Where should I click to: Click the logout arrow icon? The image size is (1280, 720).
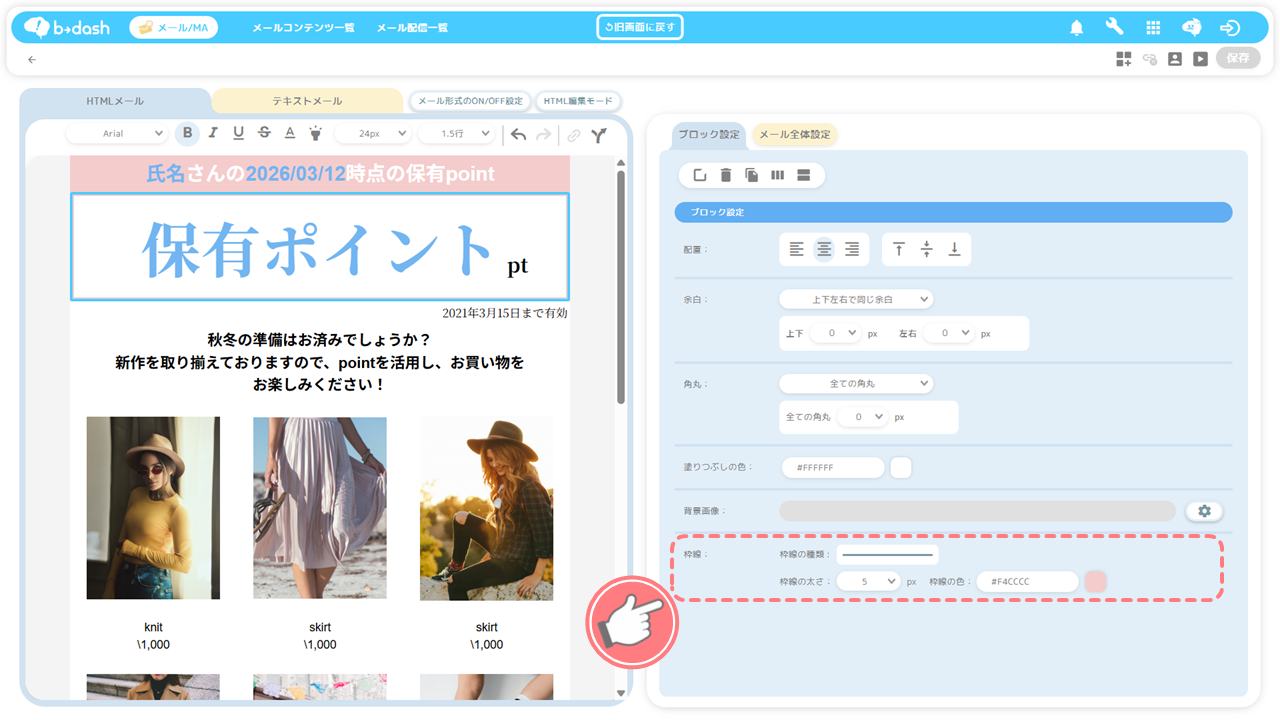click(x=1230, y=28)
